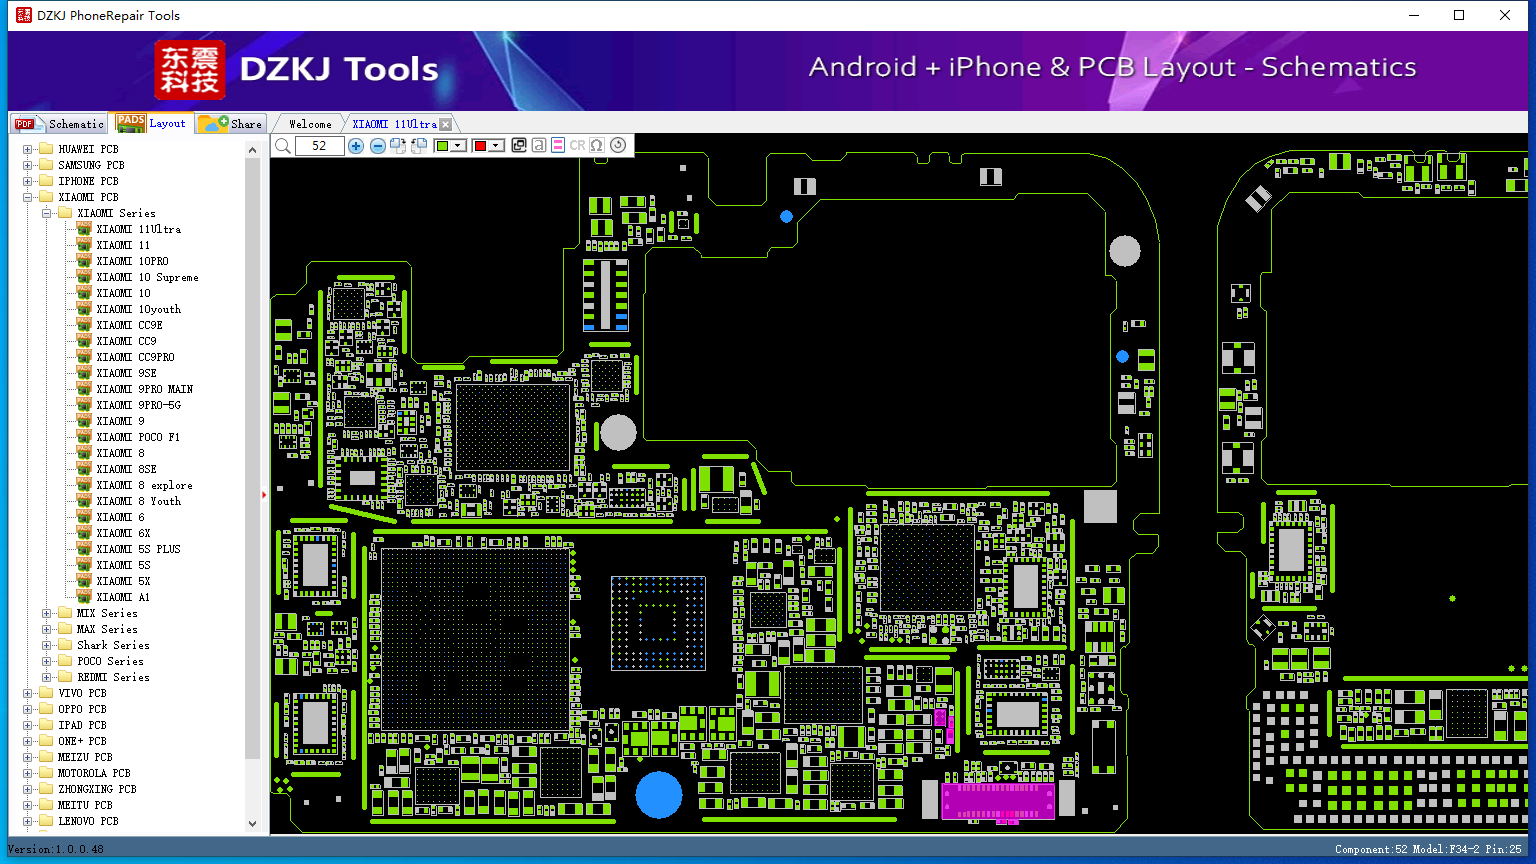Collapse the XIAOMI PCB folder
This screenshot has width=1536, height=864.
pos(28,197)
